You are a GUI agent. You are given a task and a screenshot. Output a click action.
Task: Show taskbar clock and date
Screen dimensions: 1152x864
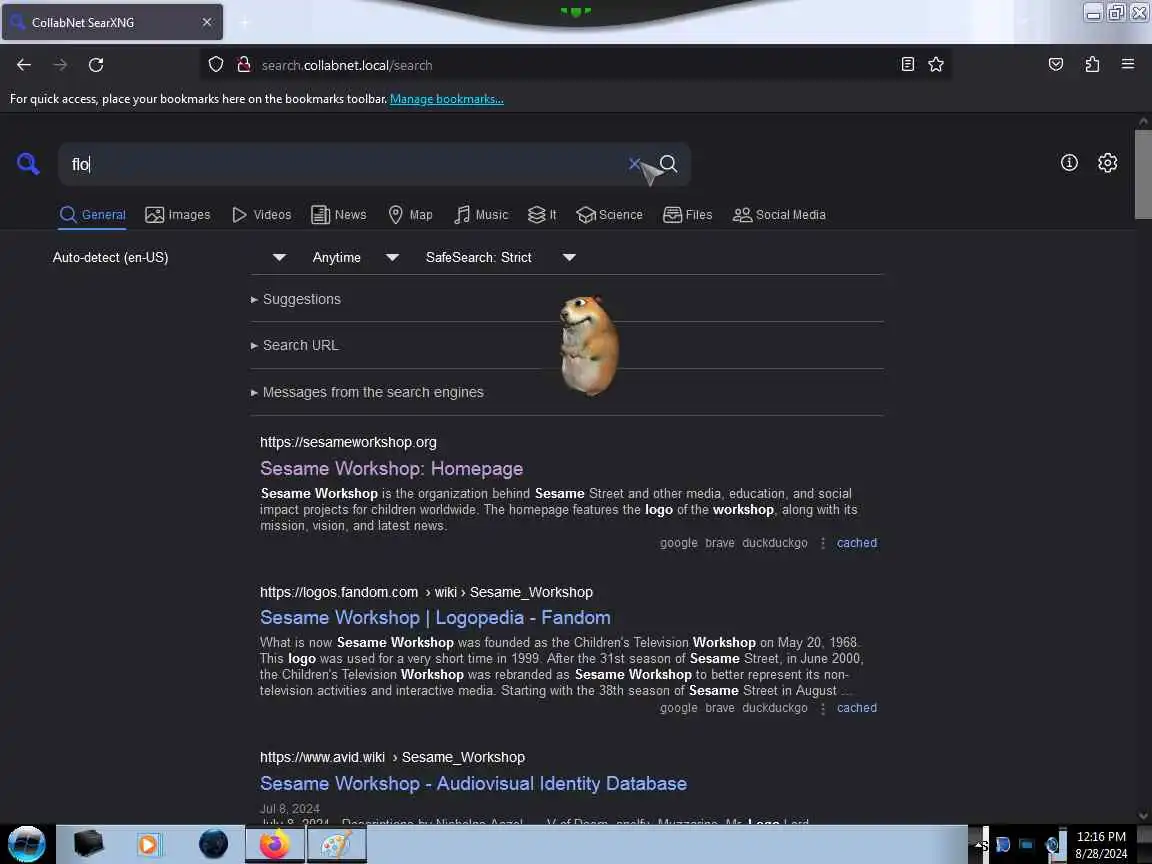(x=1101, y=845)
